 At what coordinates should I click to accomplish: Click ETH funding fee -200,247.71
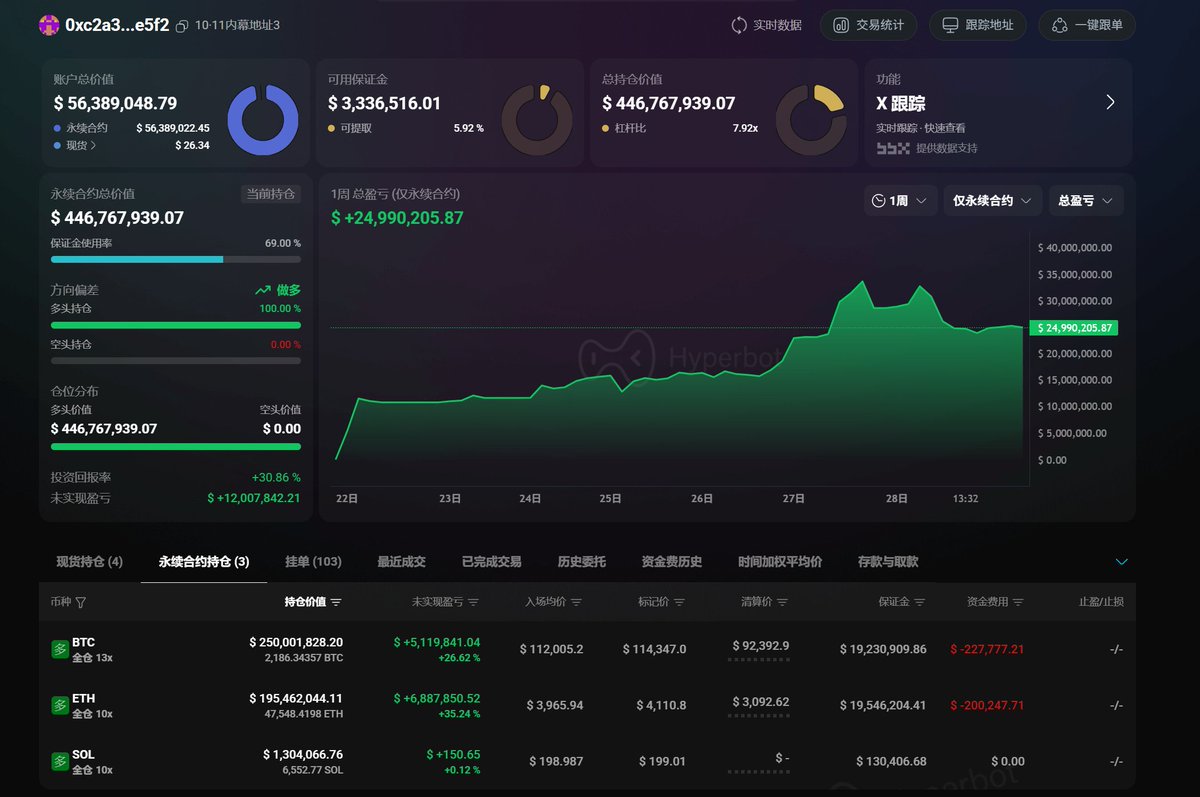point(987,705)
